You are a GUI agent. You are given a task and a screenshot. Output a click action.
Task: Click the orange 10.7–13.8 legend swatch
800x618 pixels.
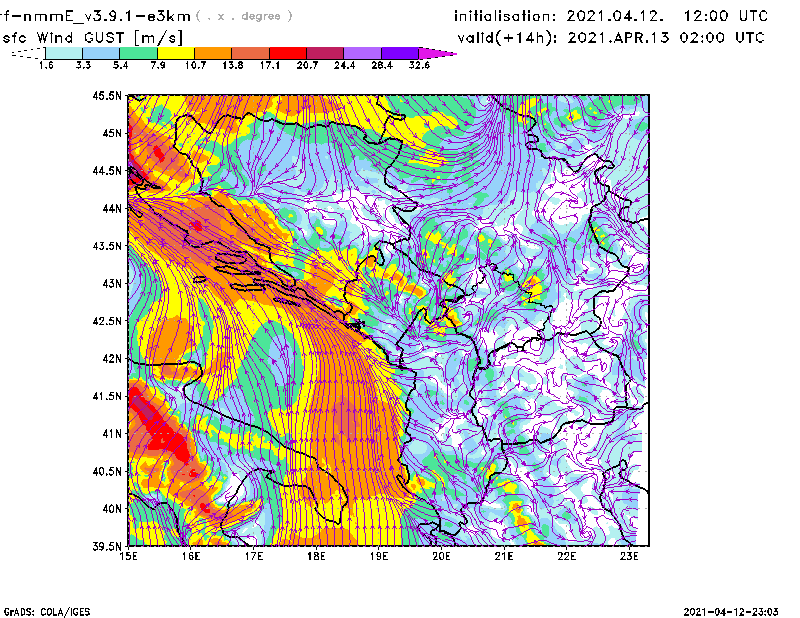point(213,53)
